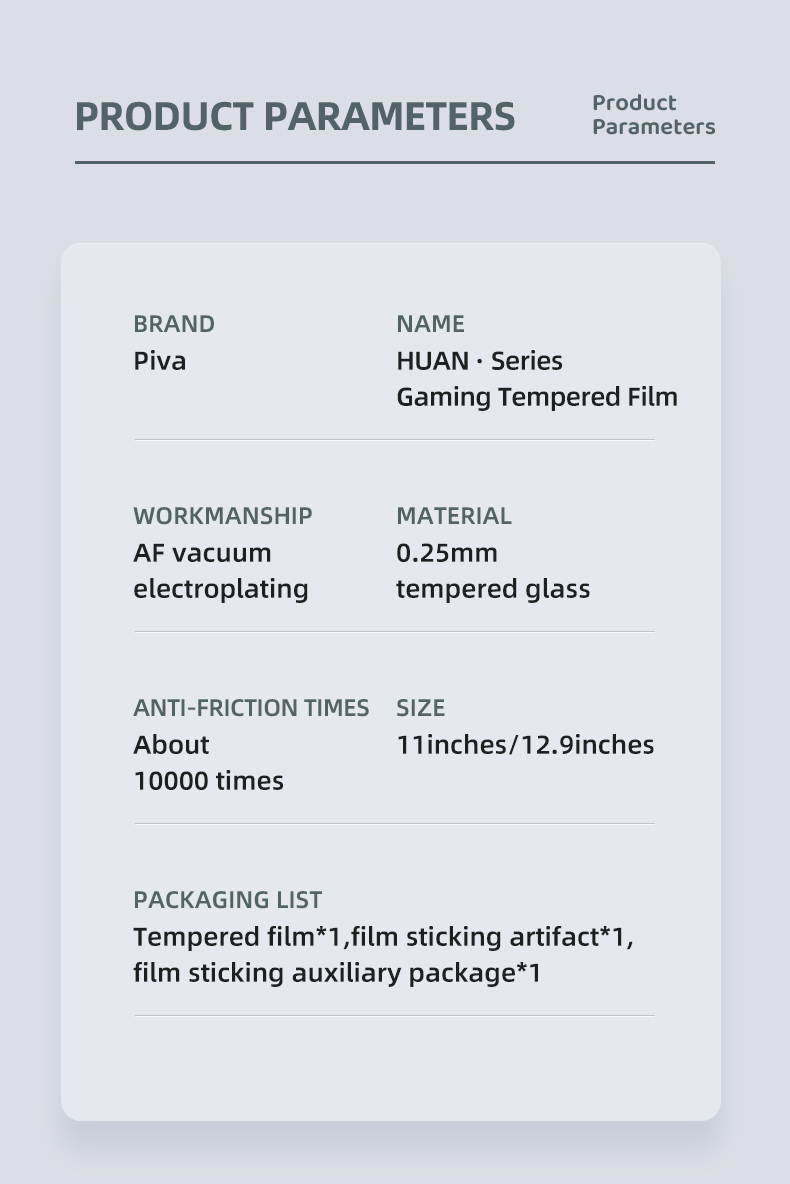
Task: Select the BRAND label
Action: click(174, 324)
